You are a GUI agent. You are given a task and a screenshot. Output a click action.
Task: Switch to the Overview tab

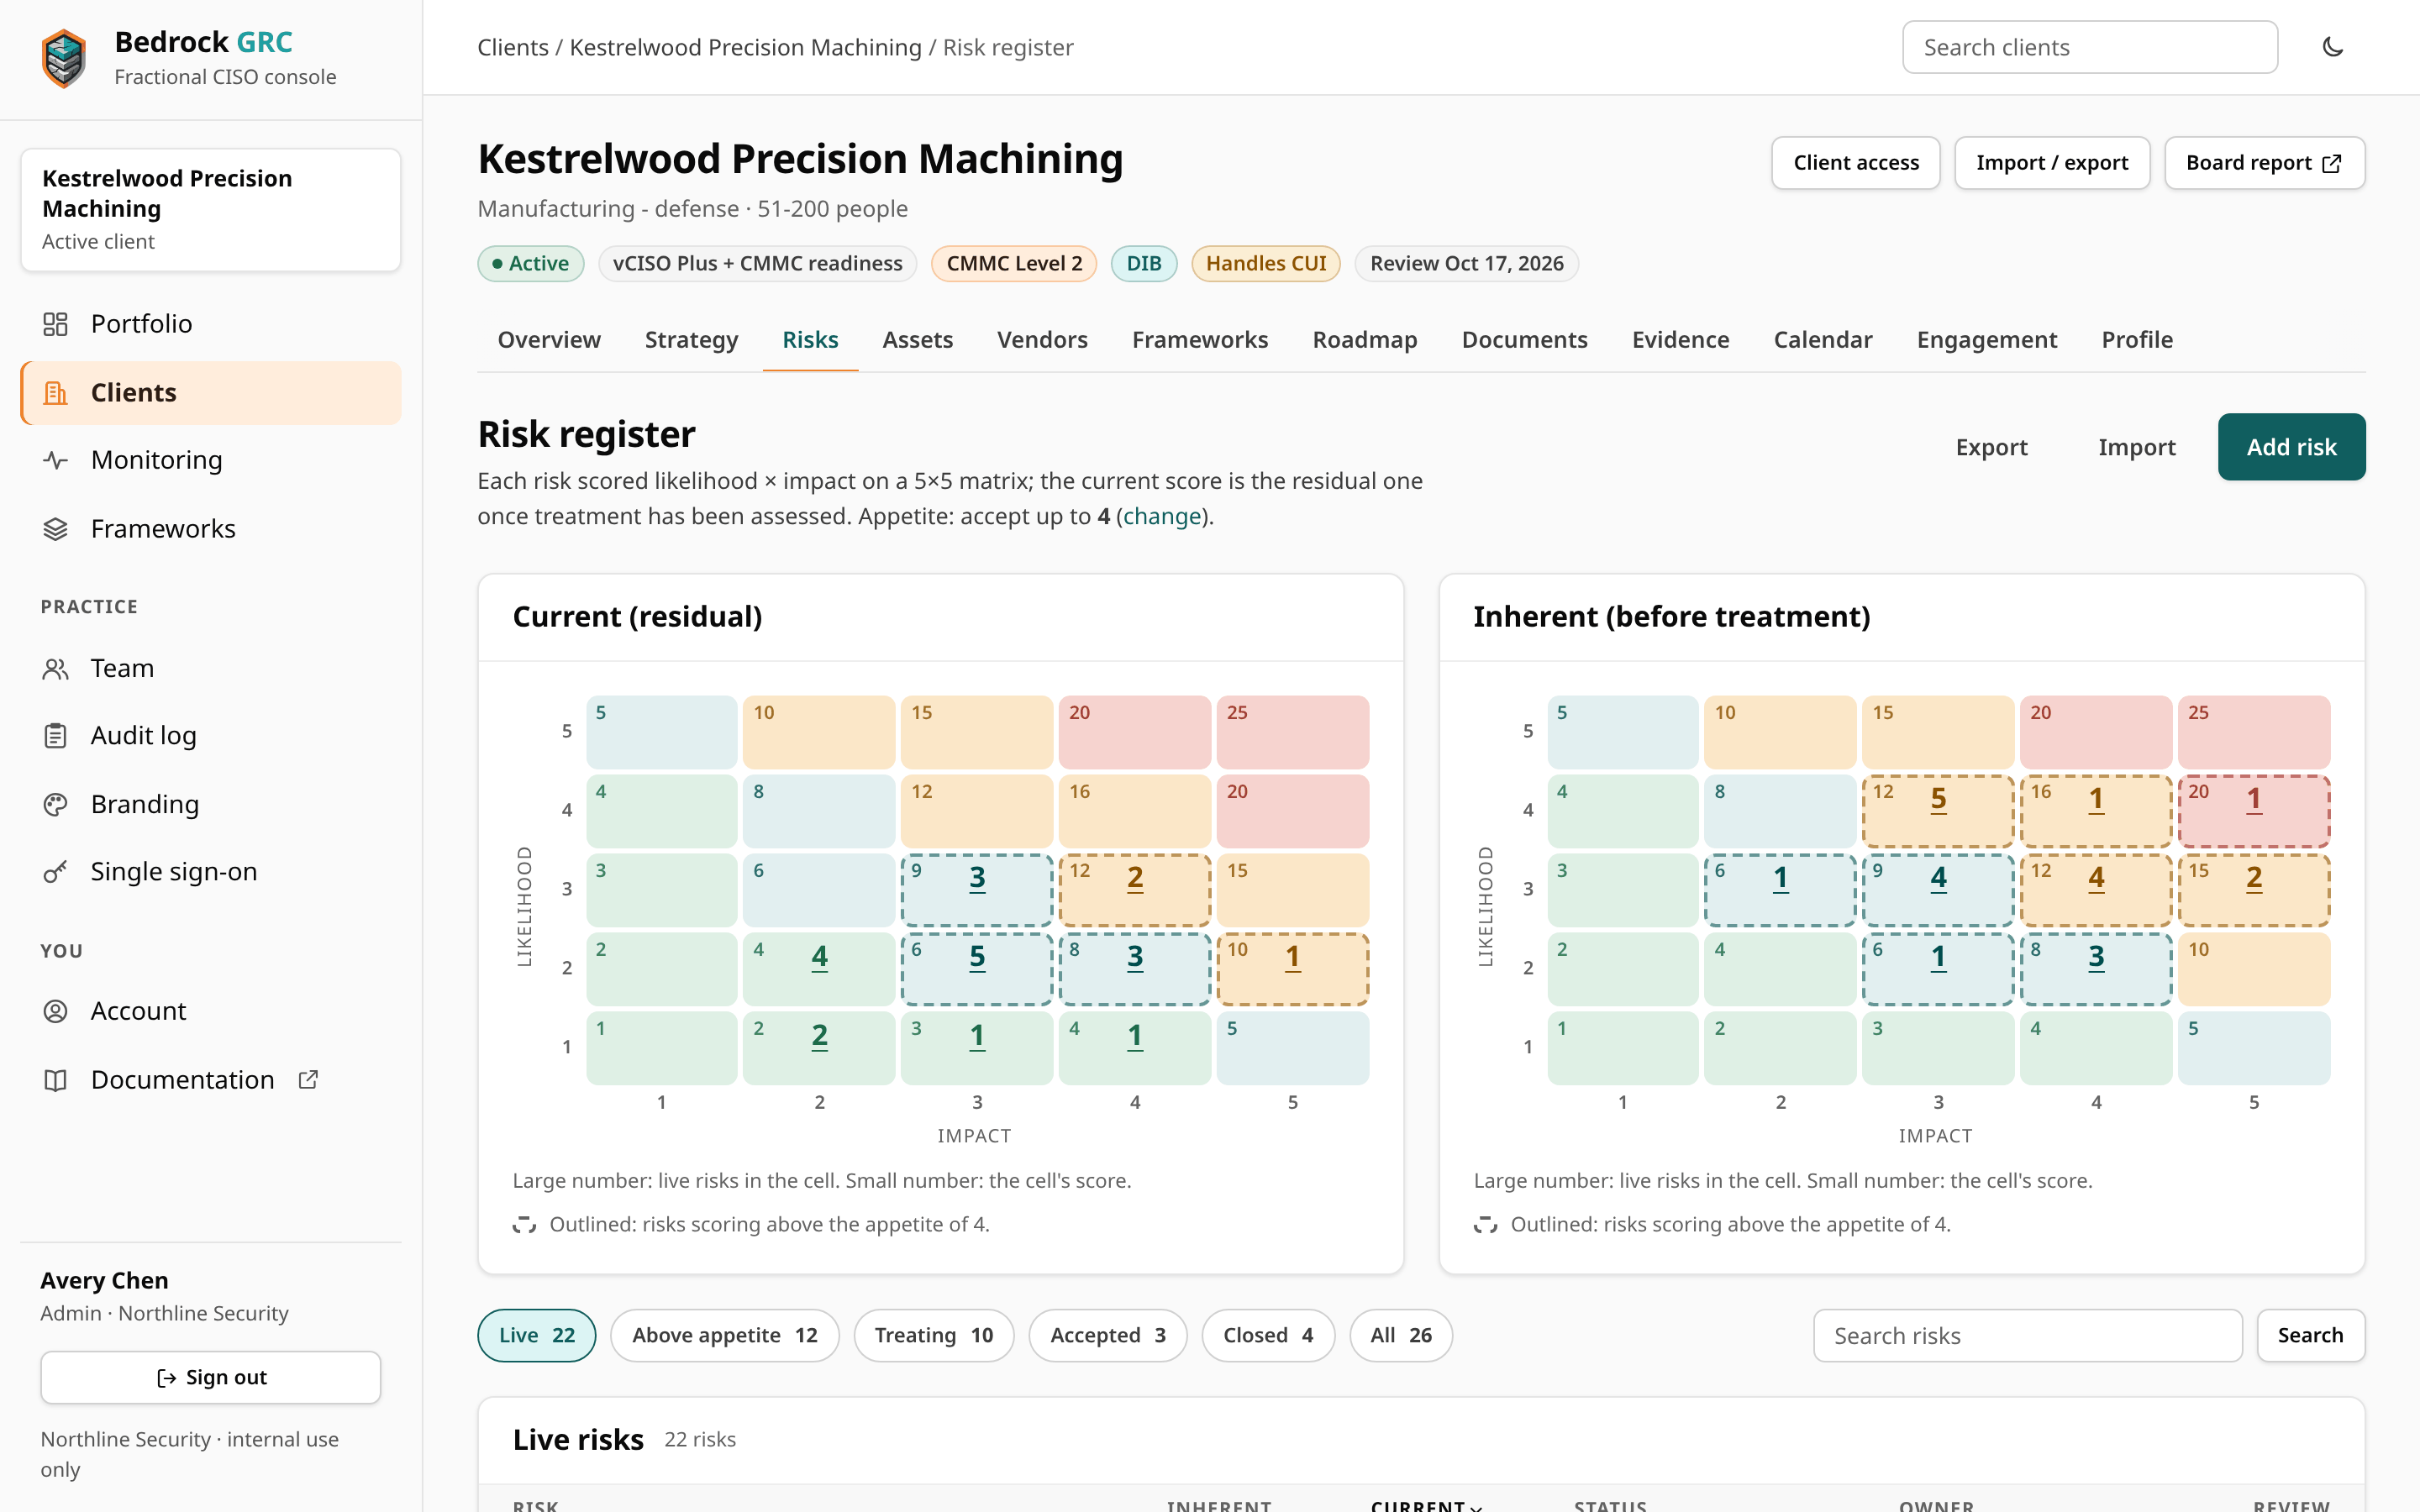[549, 340]
